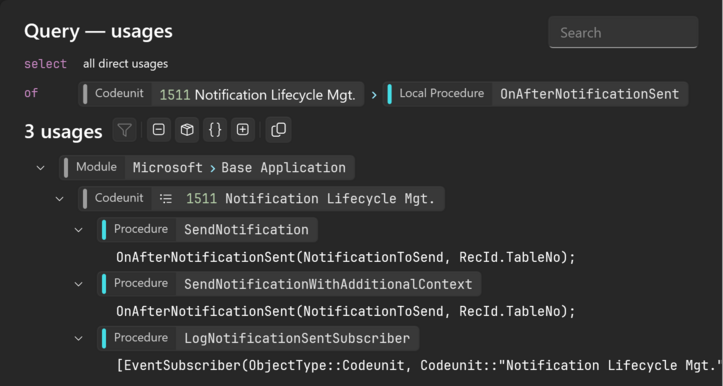Screen dimensions: 723x386
Task: Click list icon beside 1511 Notification Lifecycle Mgt.
Action: (x=166, y=199)
